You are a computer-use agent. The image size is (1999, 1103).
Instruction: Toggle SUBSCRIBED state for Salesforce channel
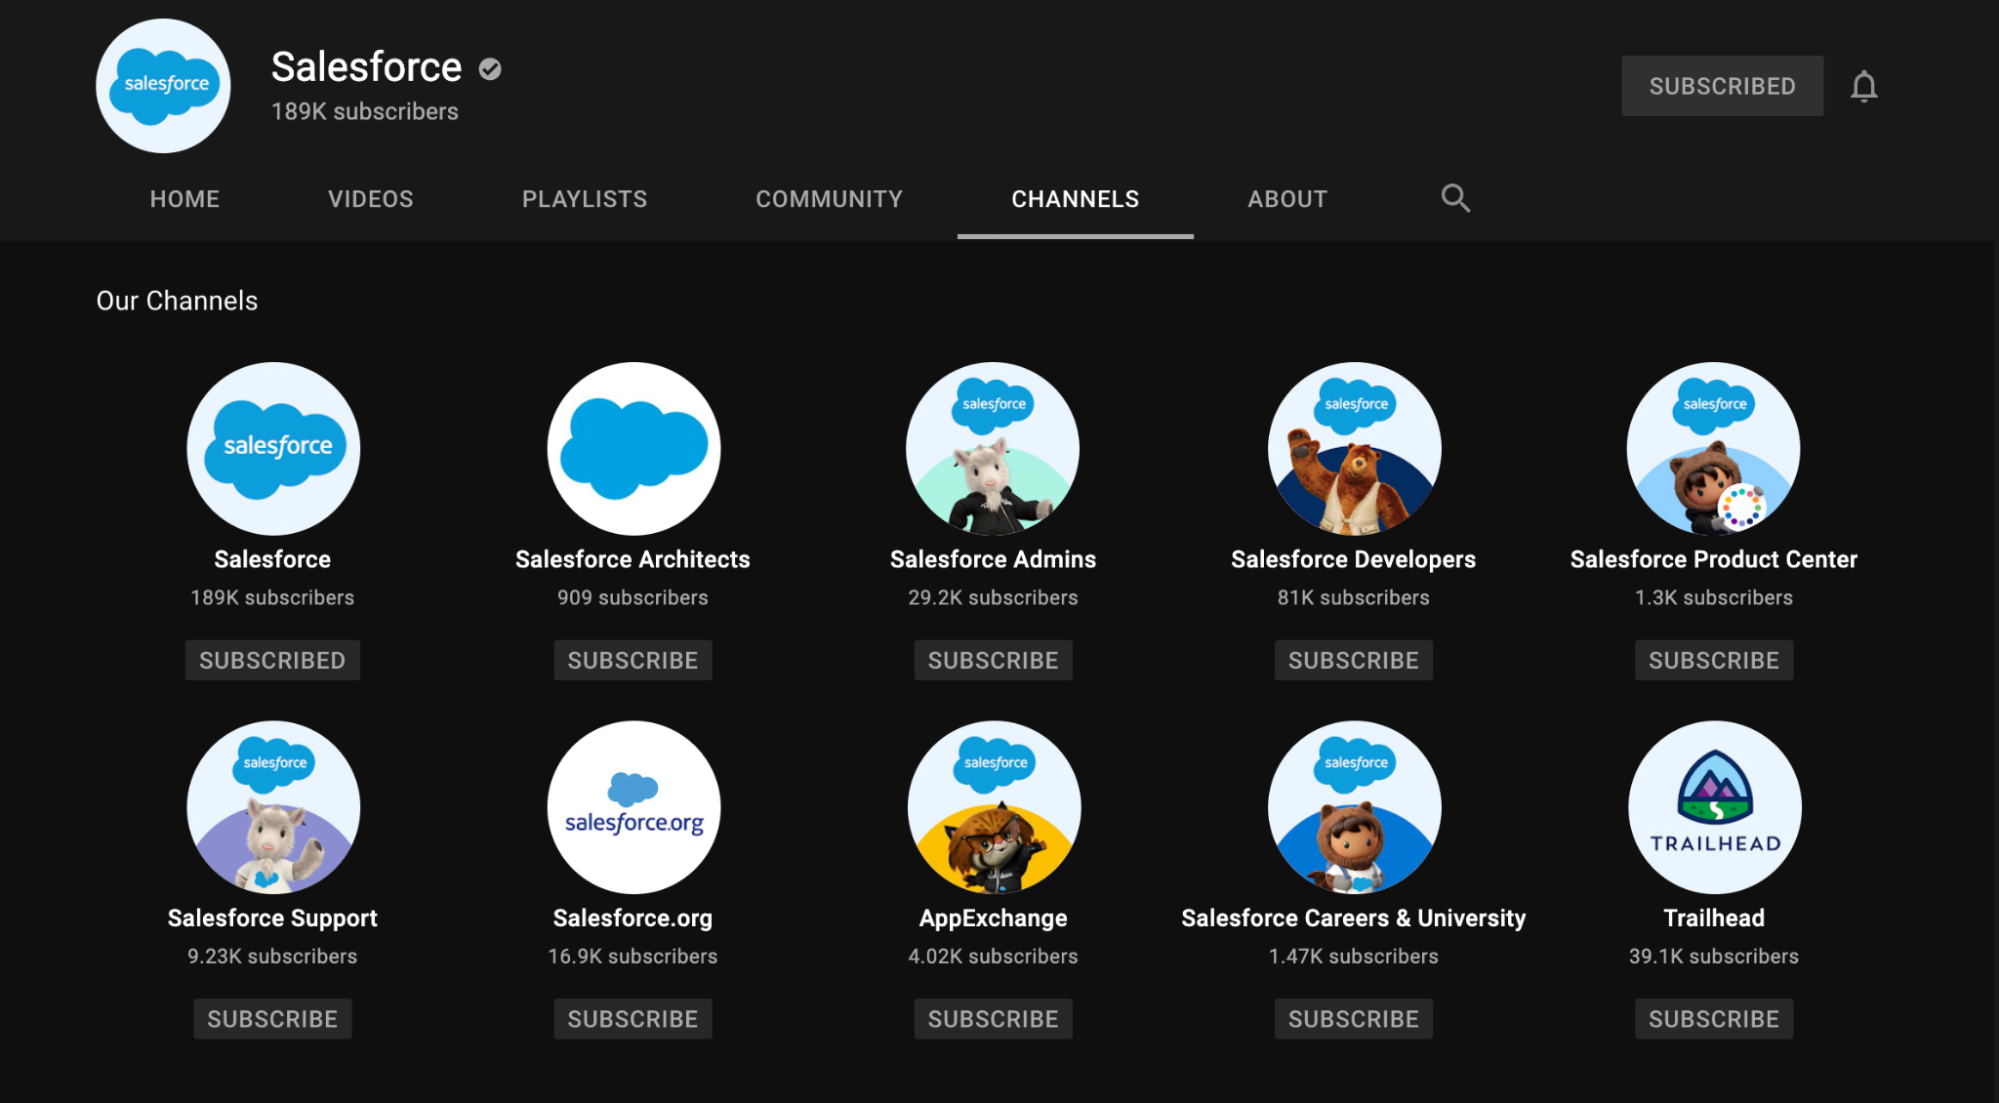click(1721, 86)
